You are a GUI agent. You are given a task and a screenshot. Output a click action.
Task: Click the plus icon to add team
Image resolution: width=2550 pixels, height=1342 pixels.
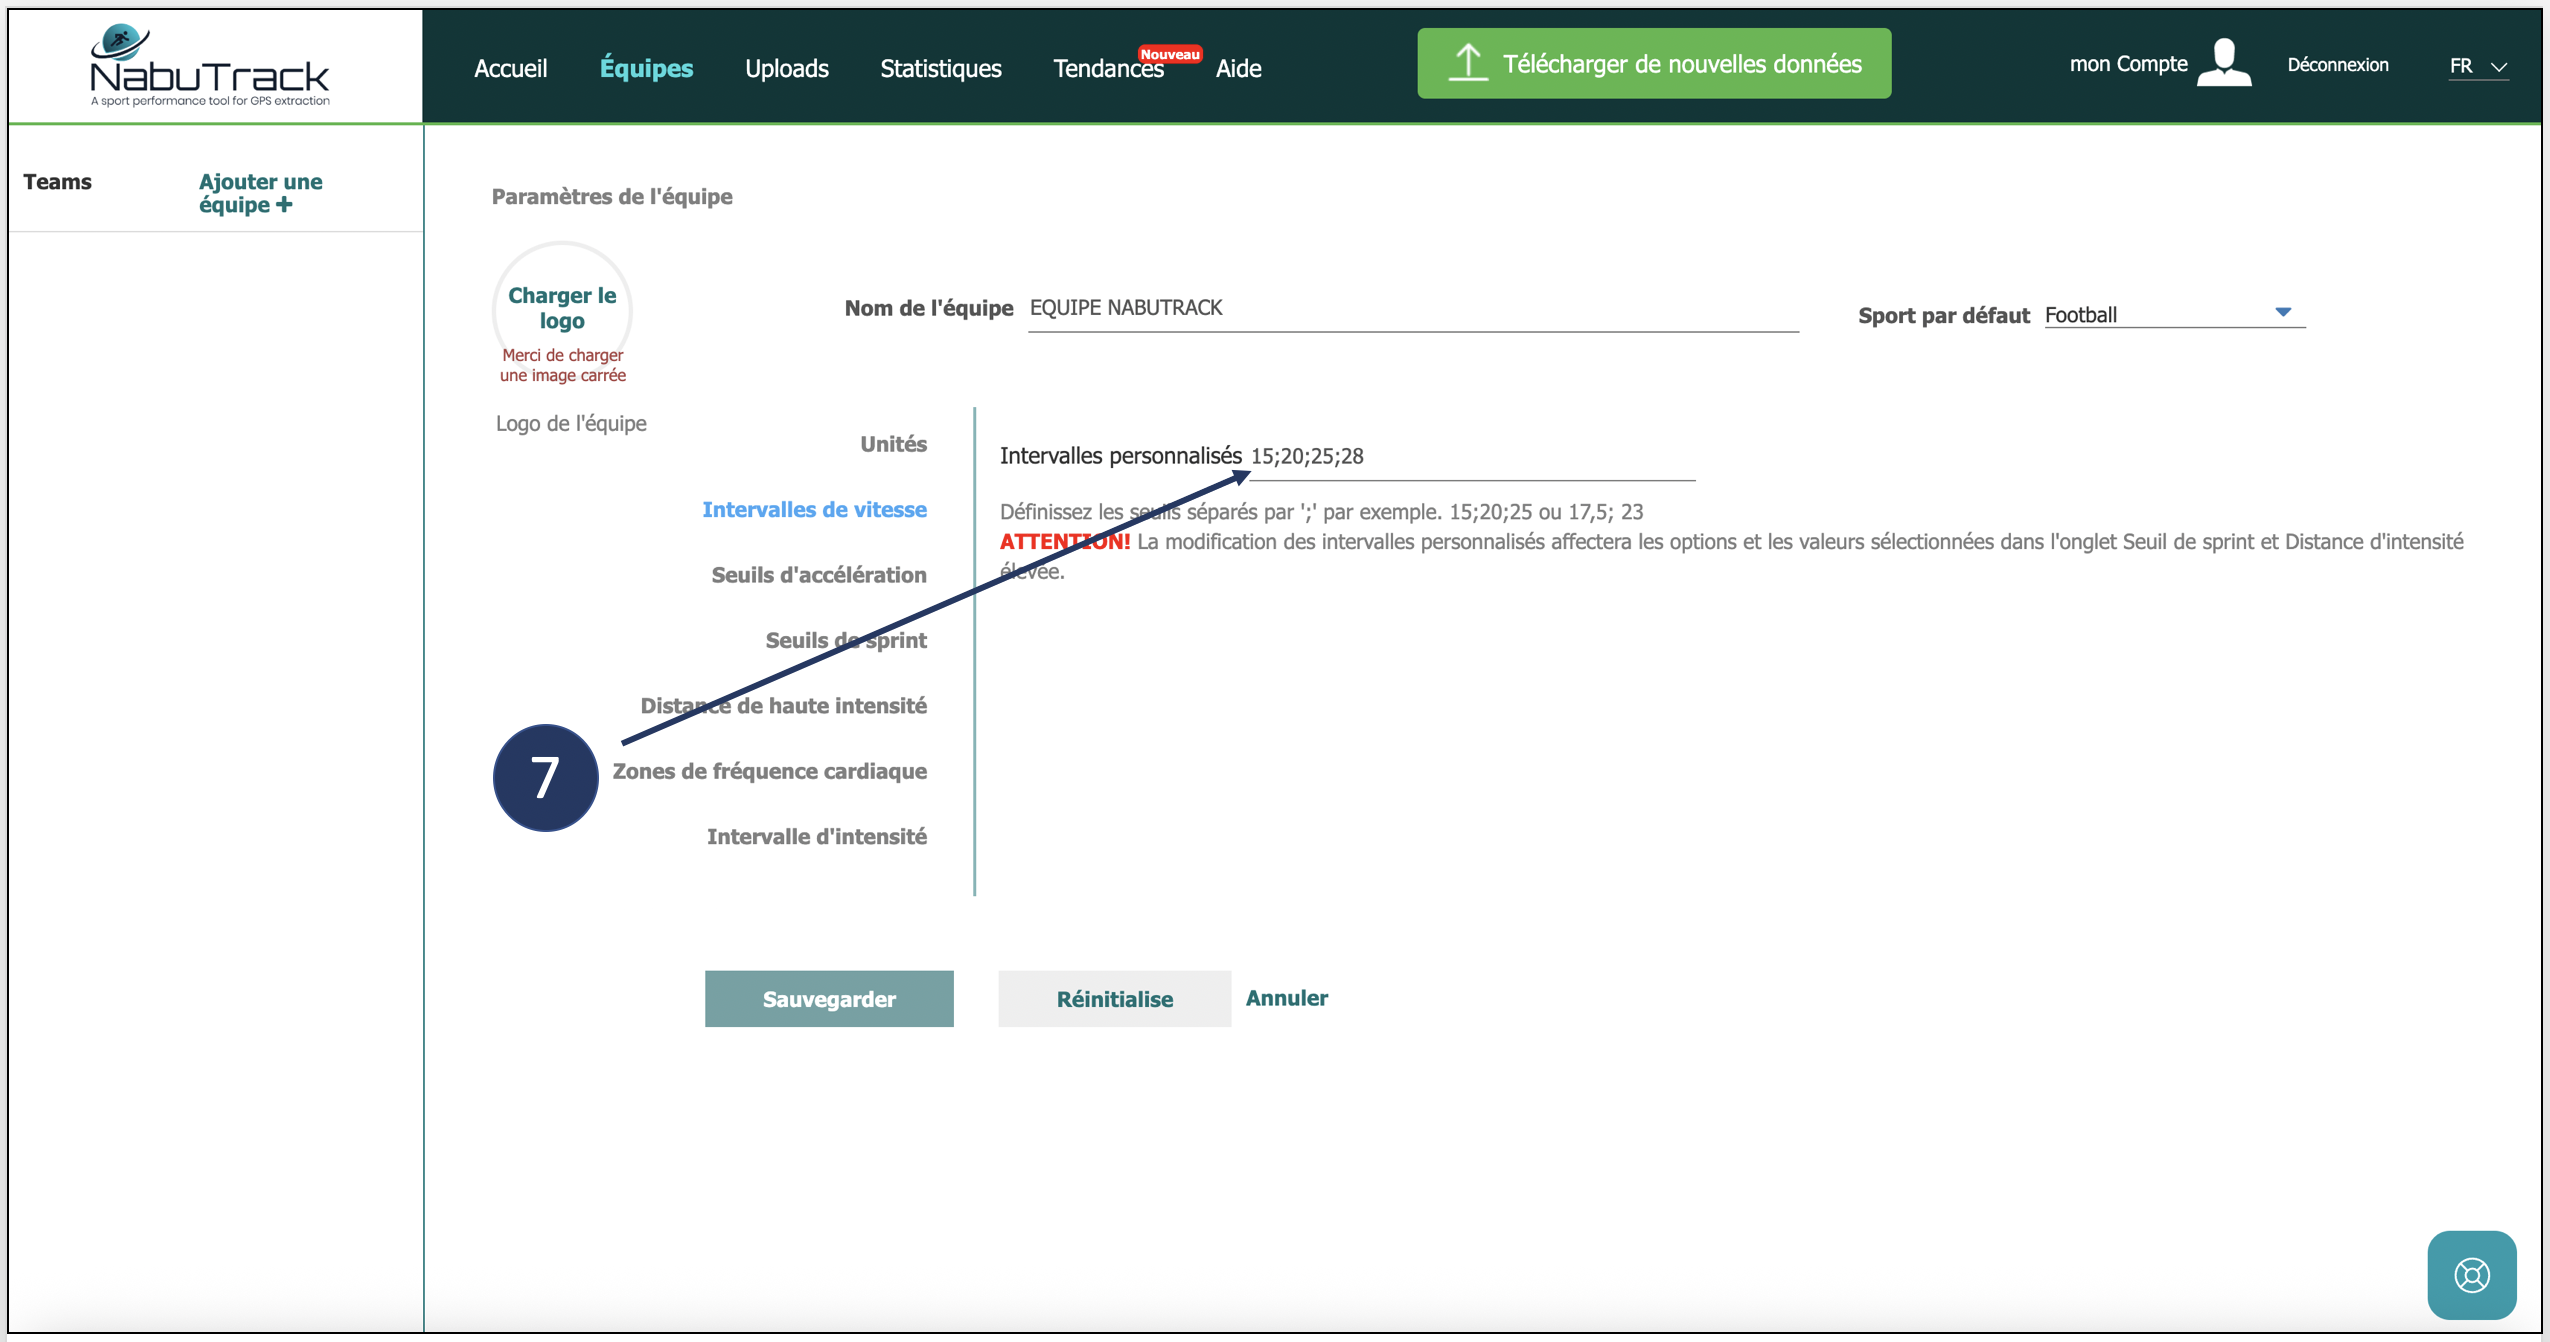(285, 205)
